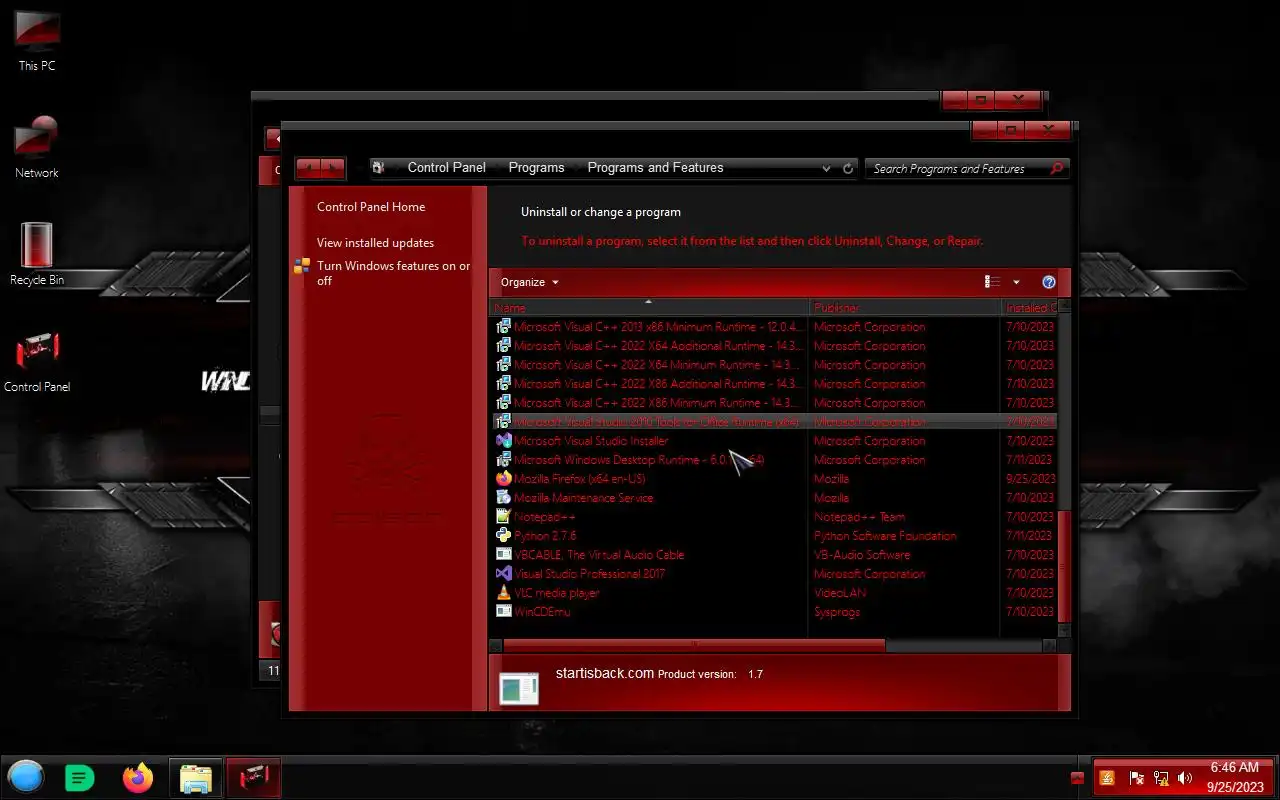Select the Control Panel taskbar button
The width and height of the screenshot is (1280, 800).
(253, 777)
